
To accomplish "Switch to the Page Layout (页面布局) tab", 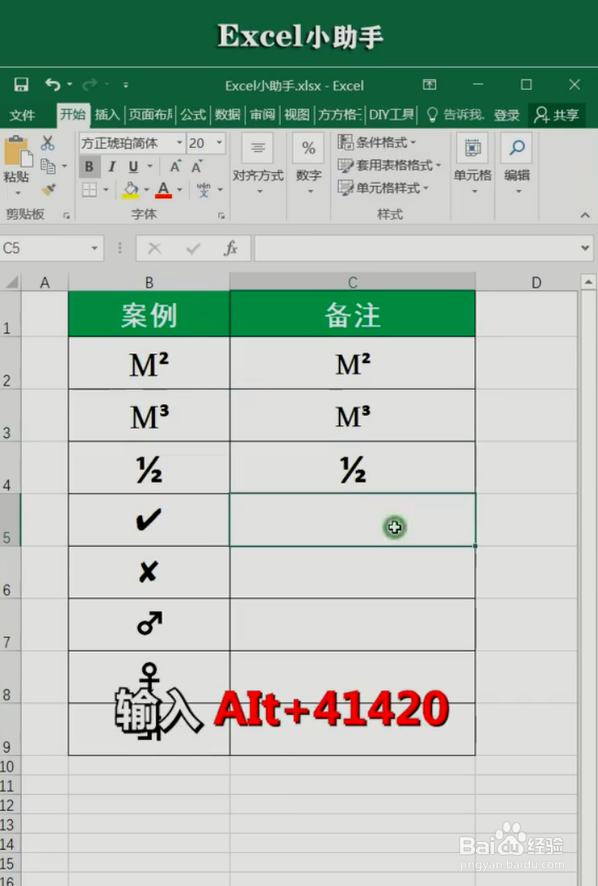I will click(x=150, y=115).
